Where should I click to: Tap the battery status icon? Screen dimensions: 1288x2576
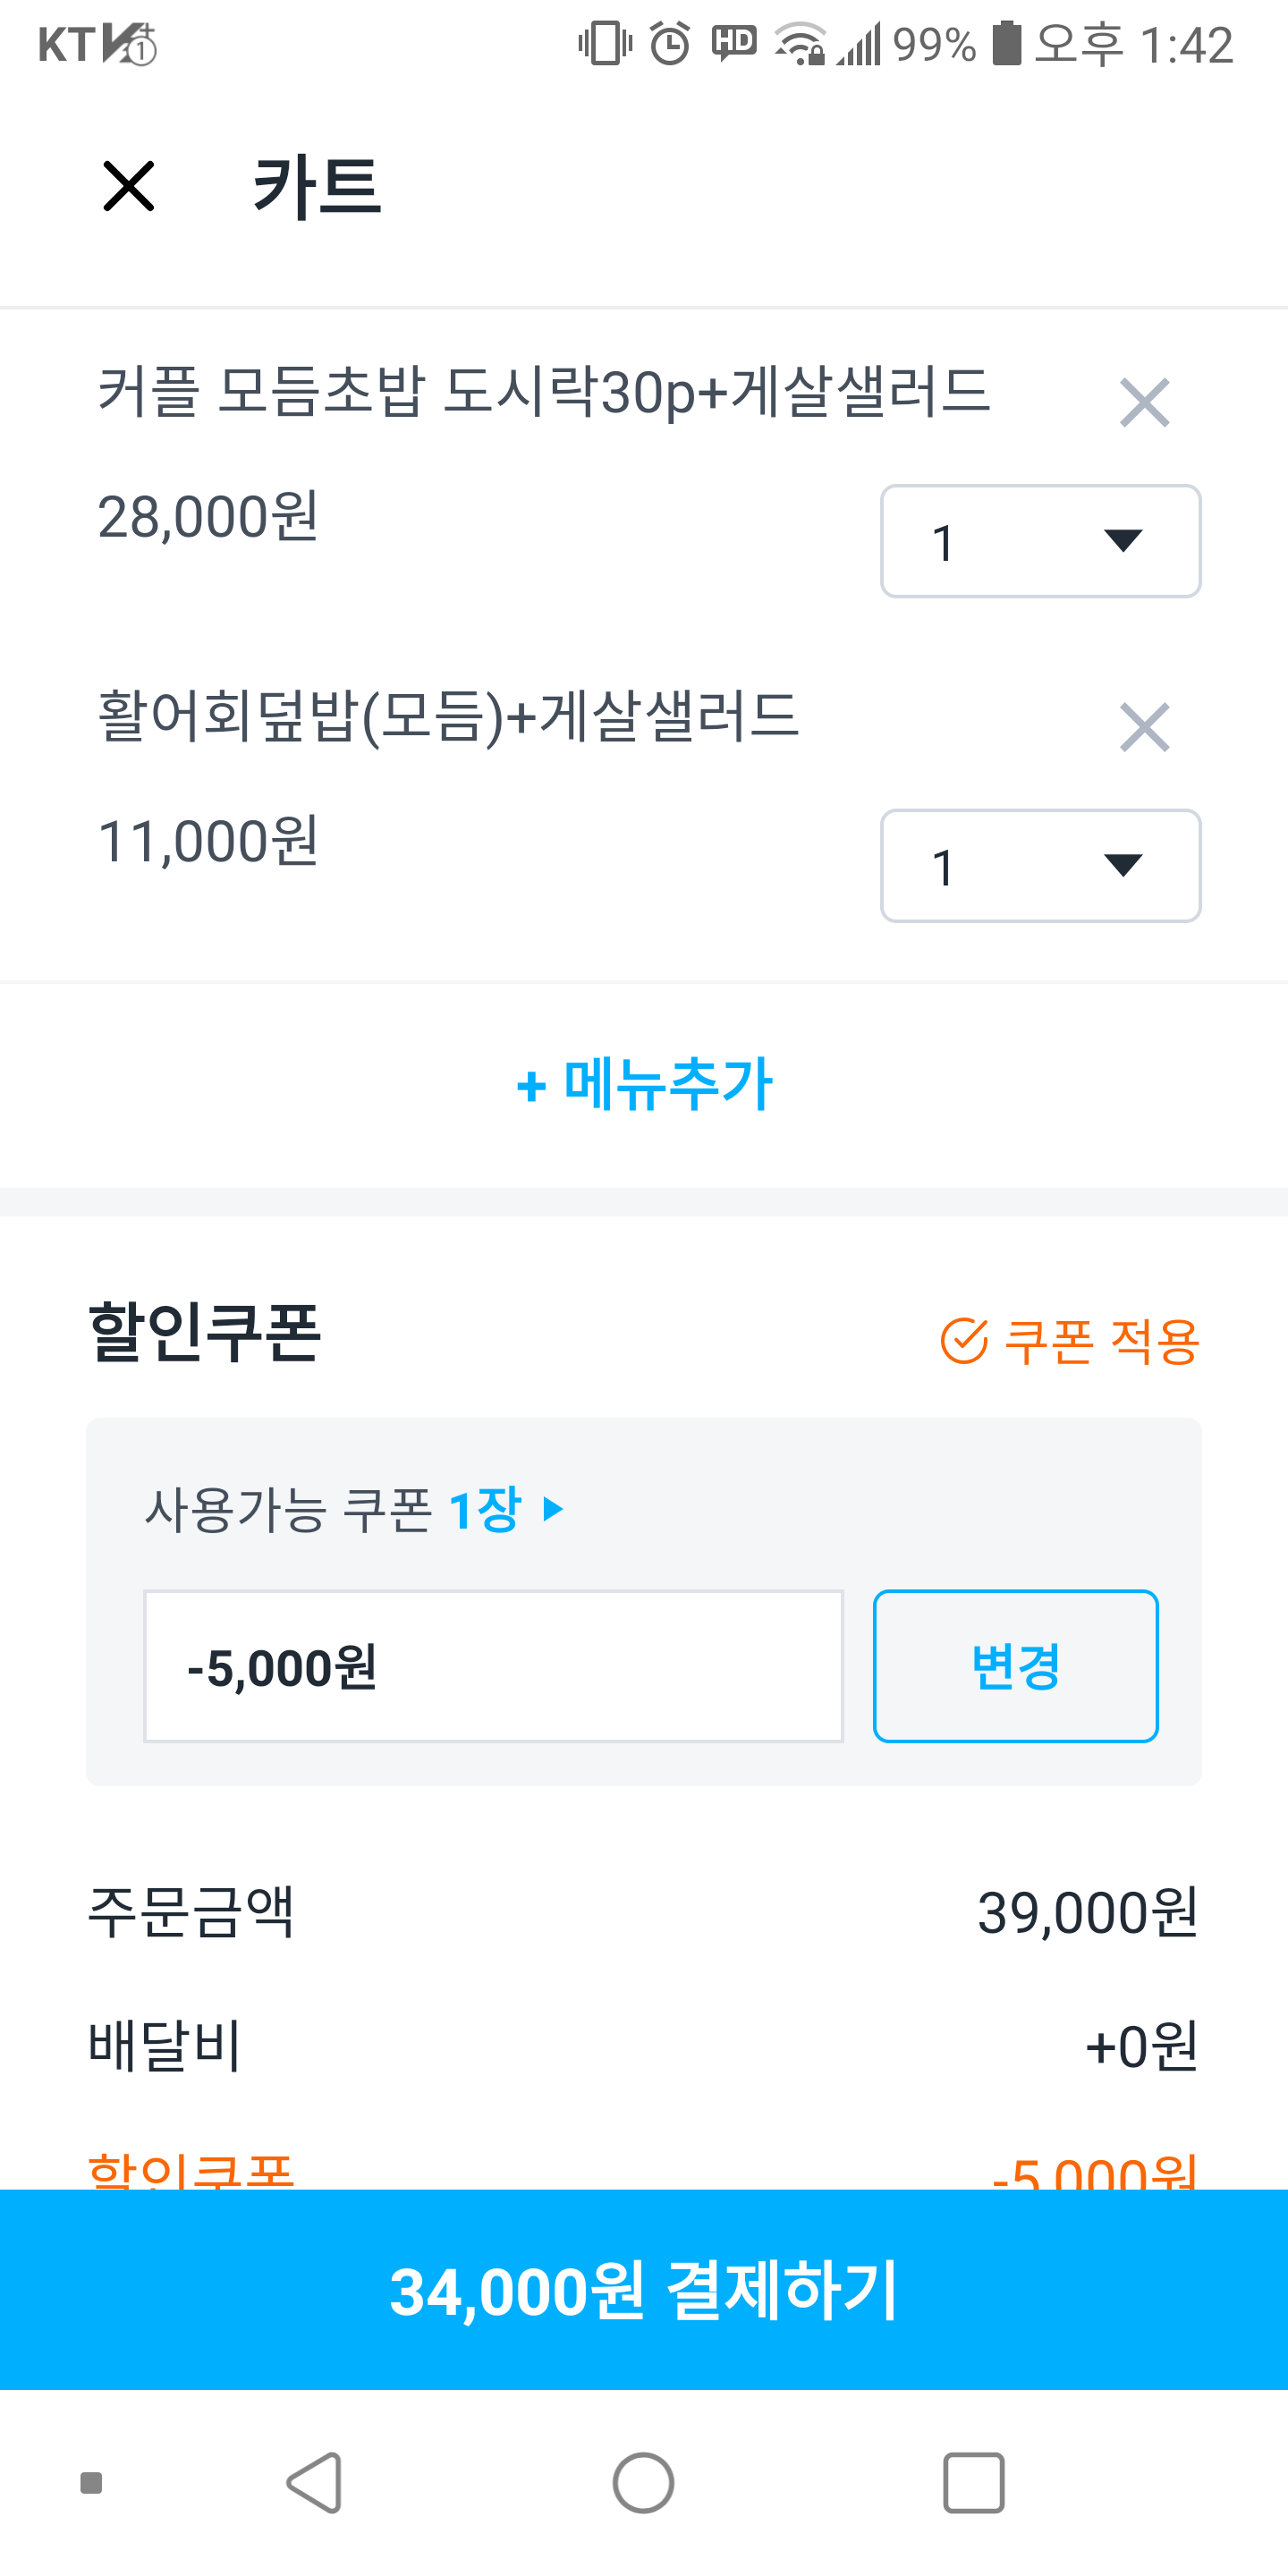tap(1006, 44)
